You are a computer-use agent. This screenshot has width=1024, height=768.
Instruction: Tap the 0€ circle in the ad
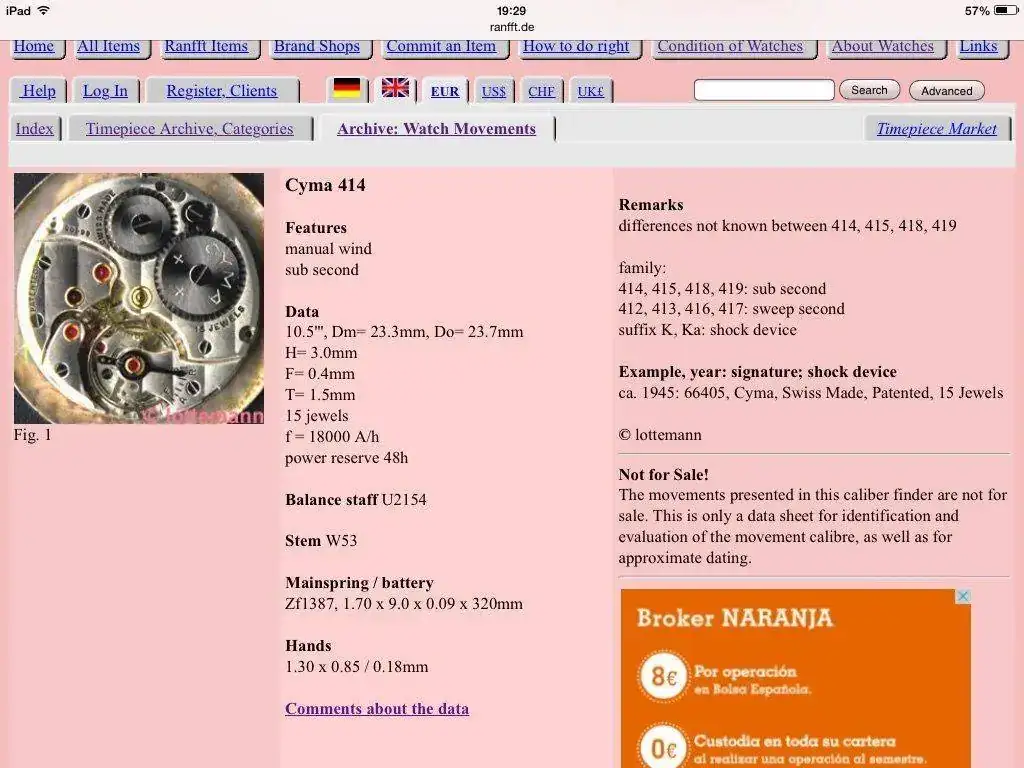point(663,747)
